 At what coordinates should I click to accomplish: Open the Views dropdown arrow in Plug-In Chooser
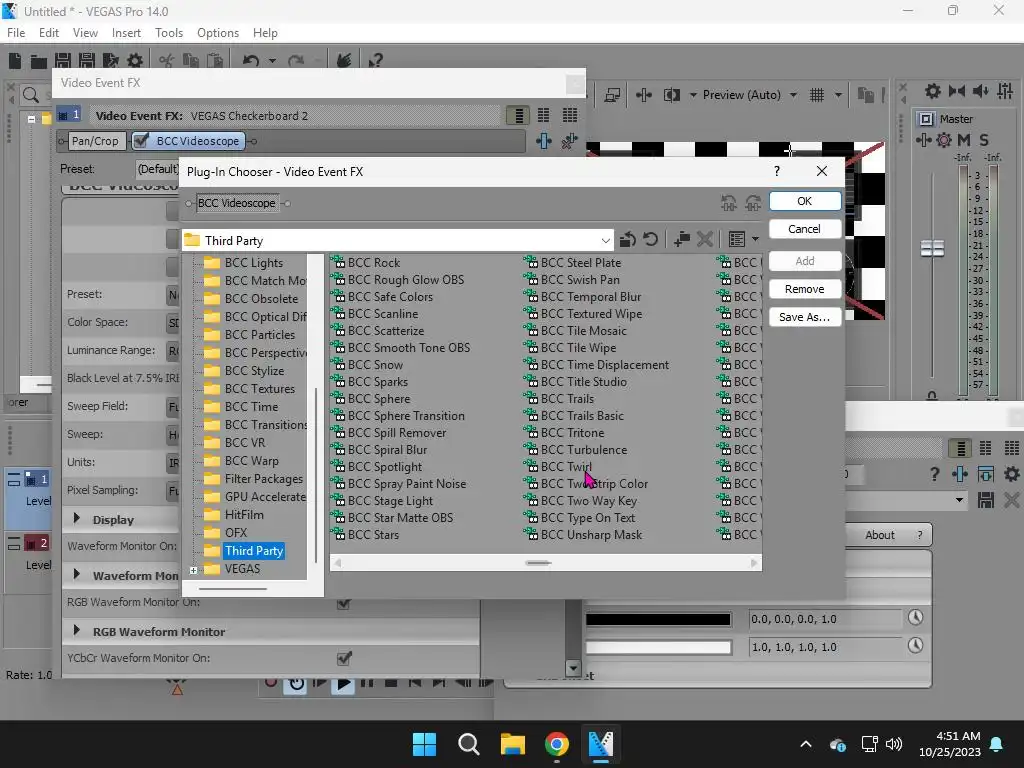coord(755,240)
